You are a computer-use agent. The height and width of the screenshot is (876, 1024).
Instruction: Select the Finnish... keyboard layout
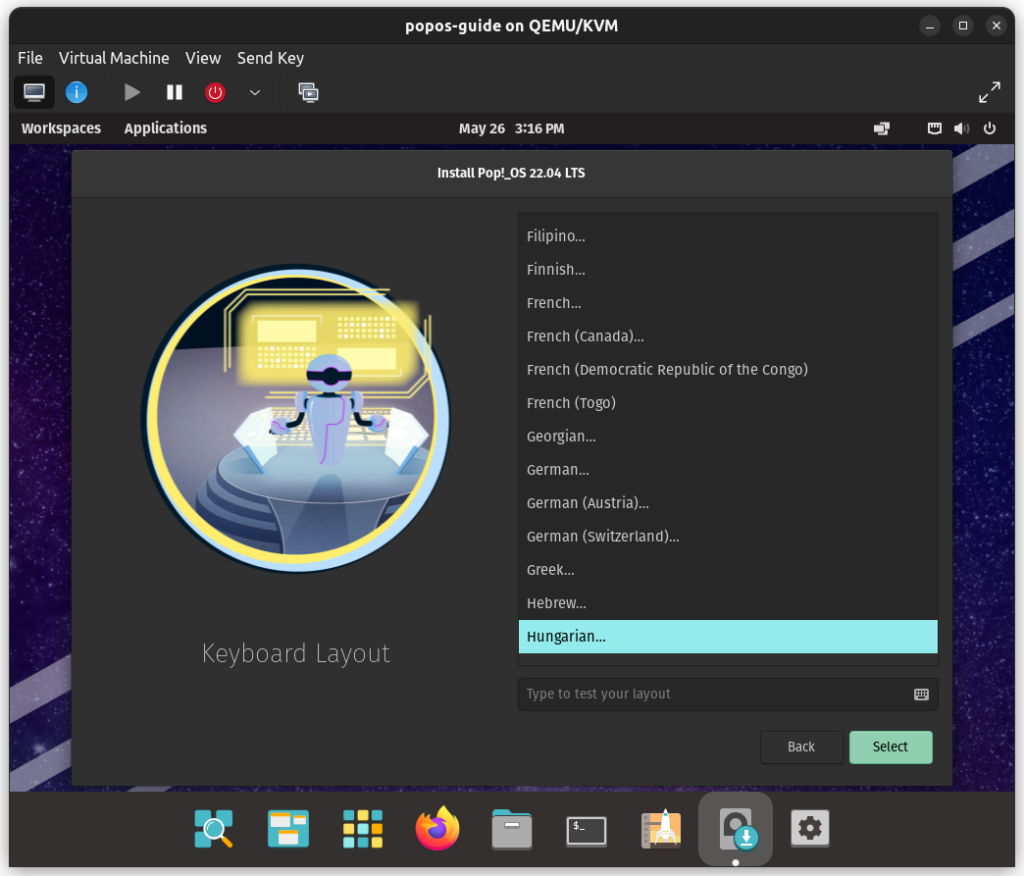pos(728,269)
